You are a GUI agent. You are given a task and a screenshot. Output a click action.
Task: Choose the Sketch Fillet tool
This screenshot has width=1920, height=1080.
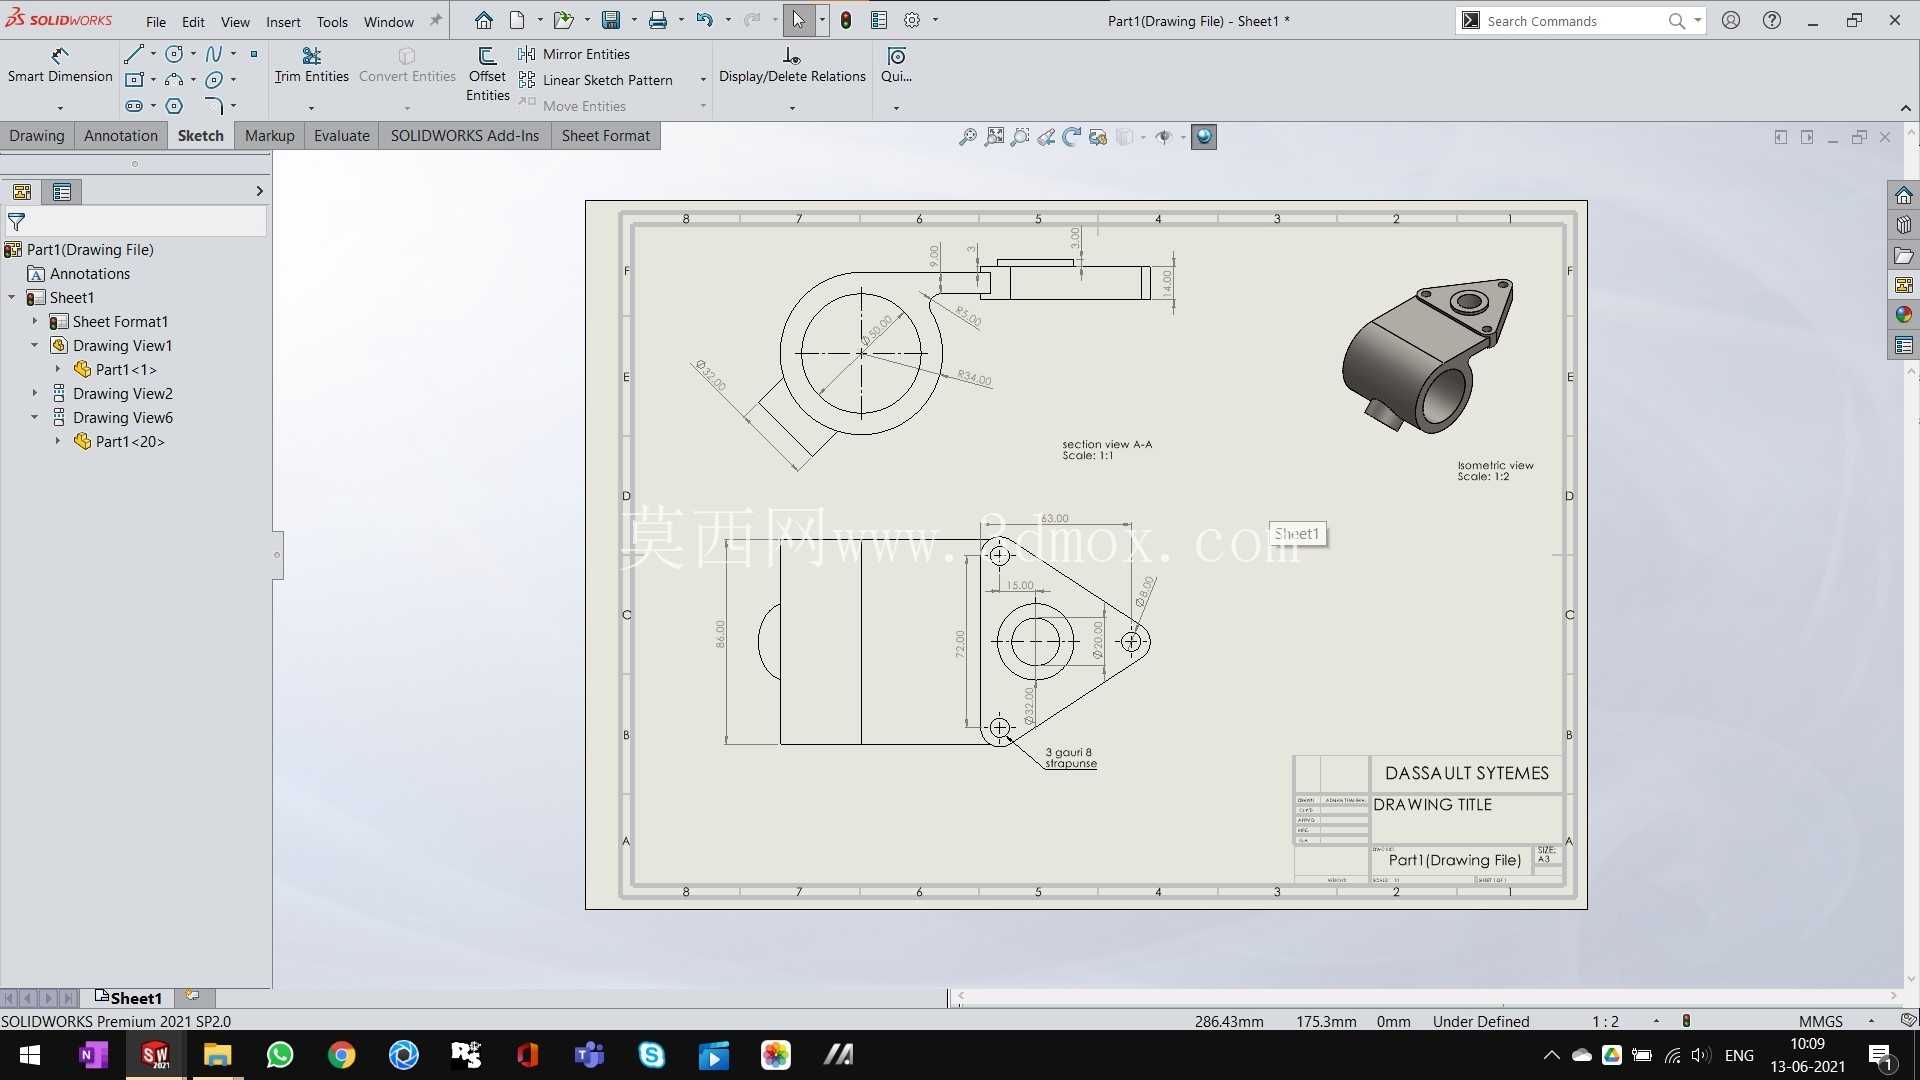click(214, 106)
